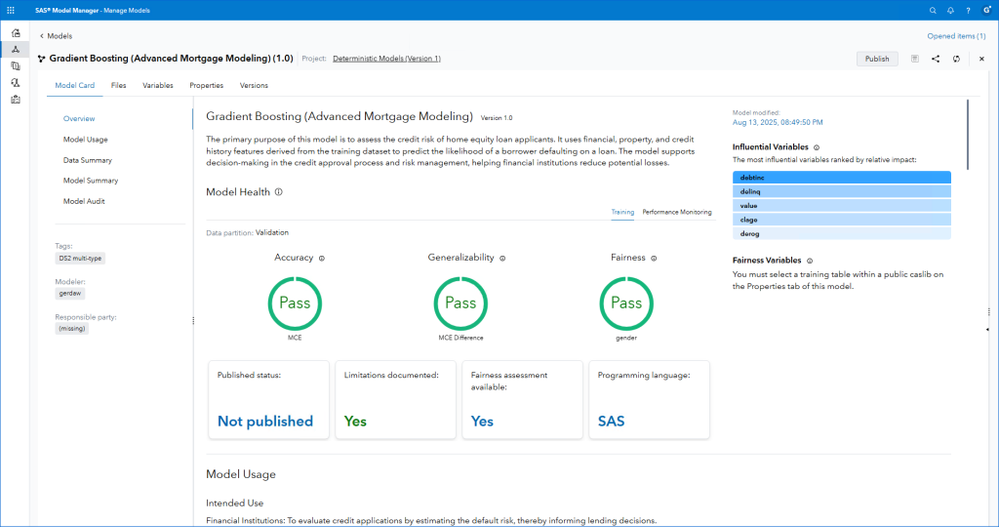This screenshot has width=999, height=527.
Task: Click the left pane splitter handle
Action: 193,321
